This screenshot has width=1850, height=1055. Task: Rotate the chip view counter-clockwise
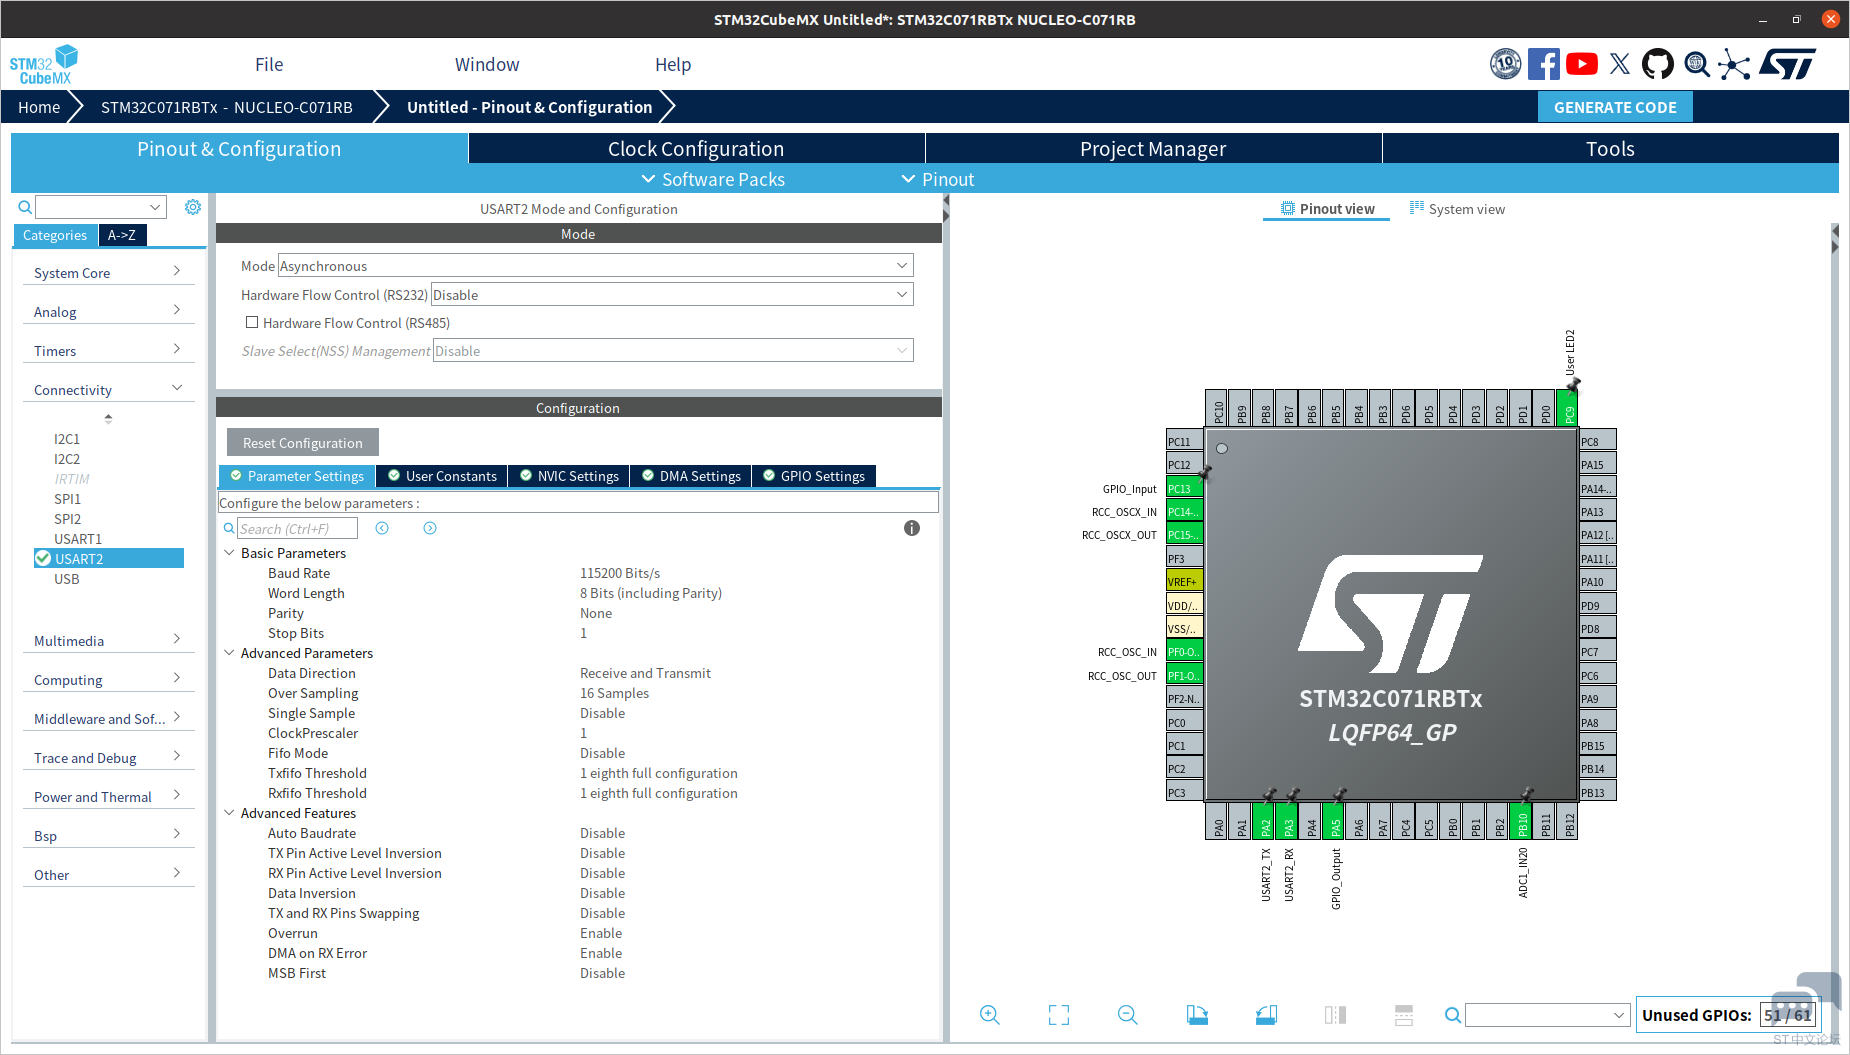[x=1266, y=1015]
